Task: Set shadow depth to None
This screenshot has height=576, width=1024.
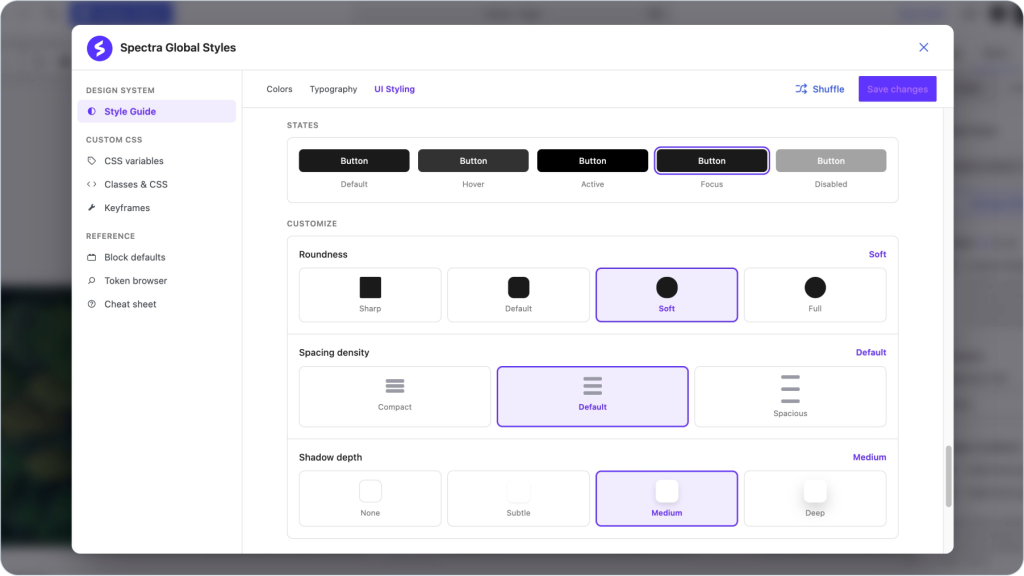Action: coord(370,498)
